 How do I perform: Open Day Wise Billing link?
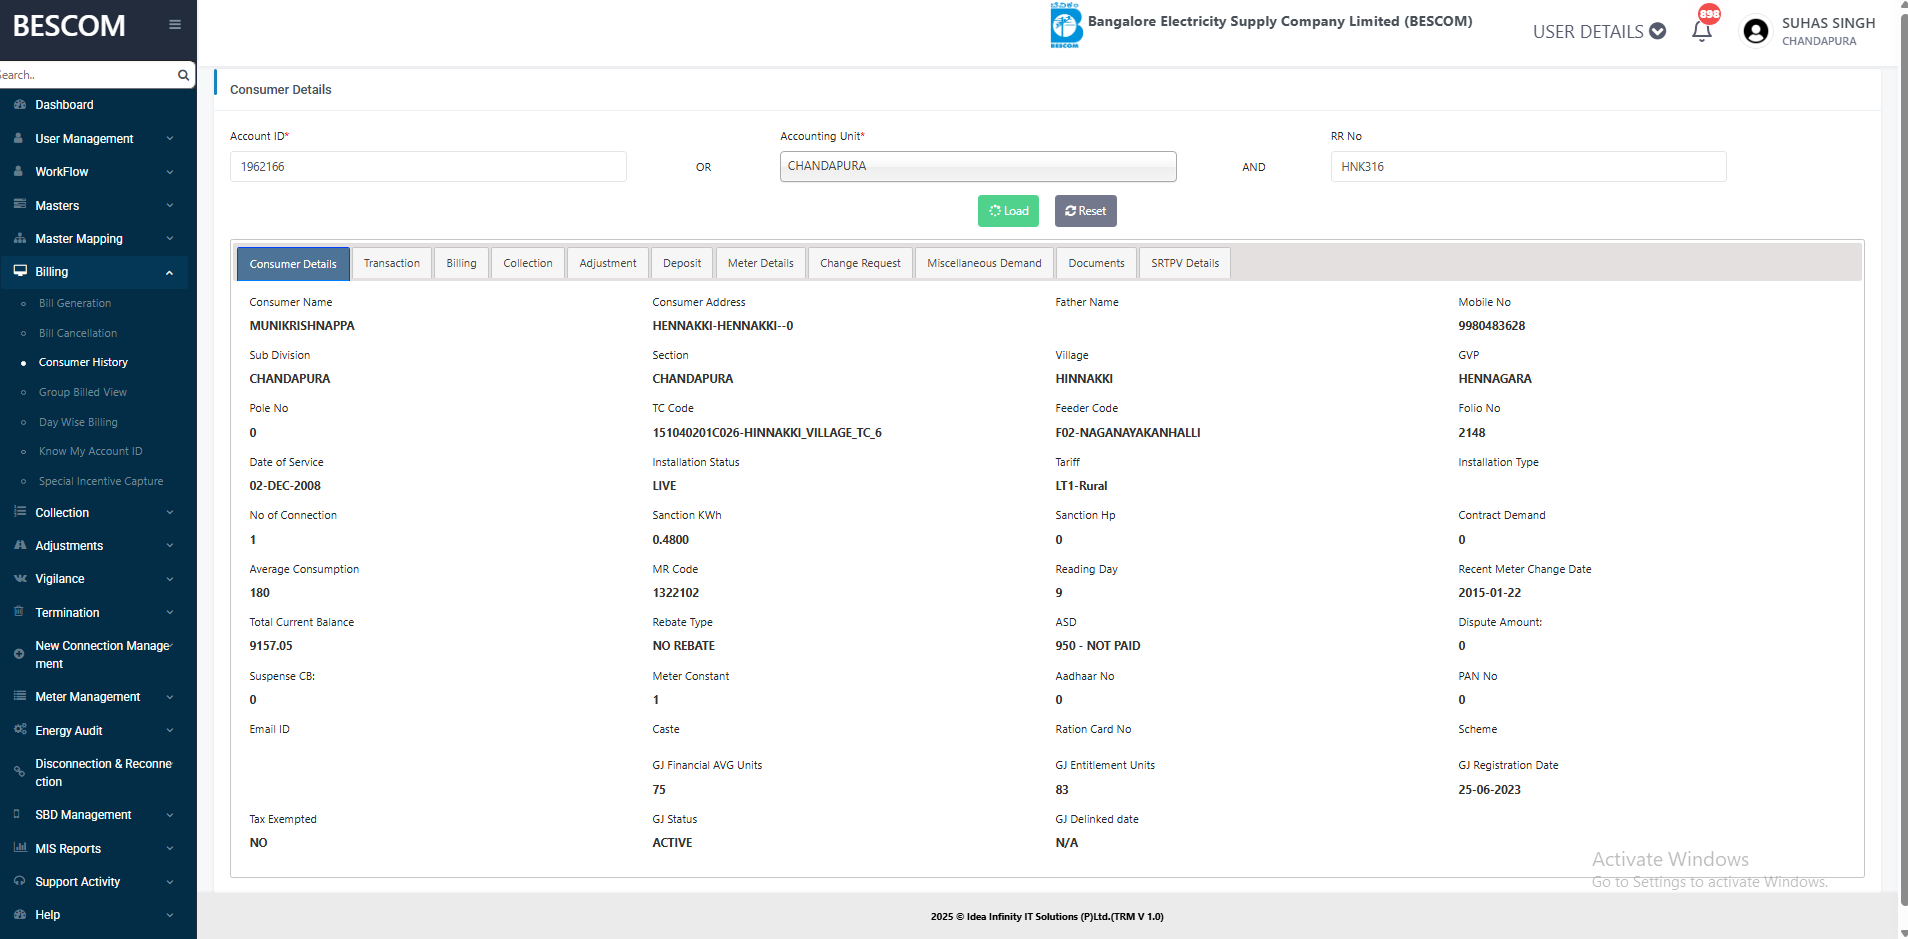click(x=78, y=422)
